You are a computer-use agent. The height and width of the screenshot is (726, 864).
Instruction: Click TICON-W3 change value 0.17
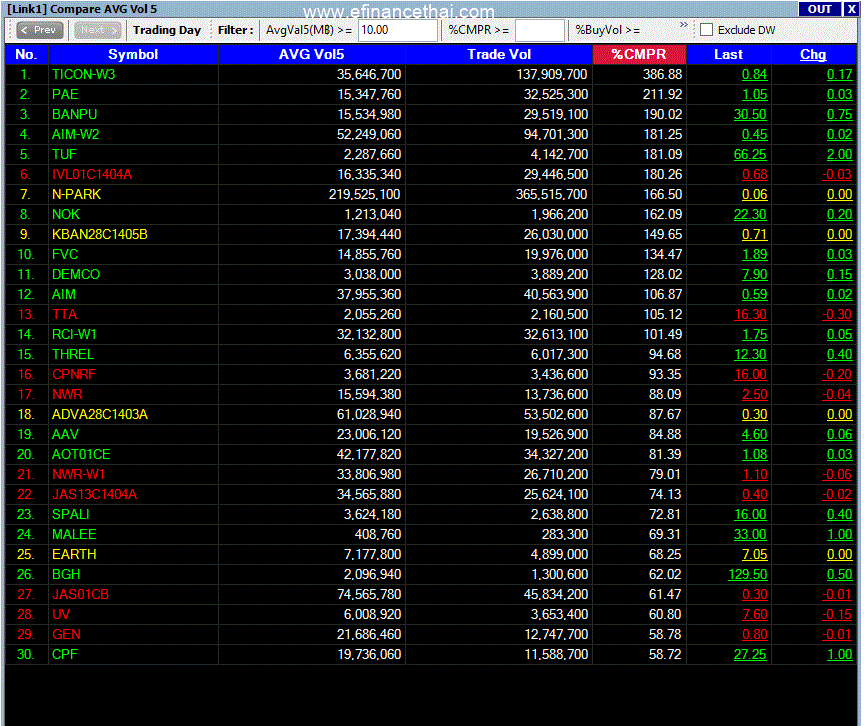click(839, 74)
